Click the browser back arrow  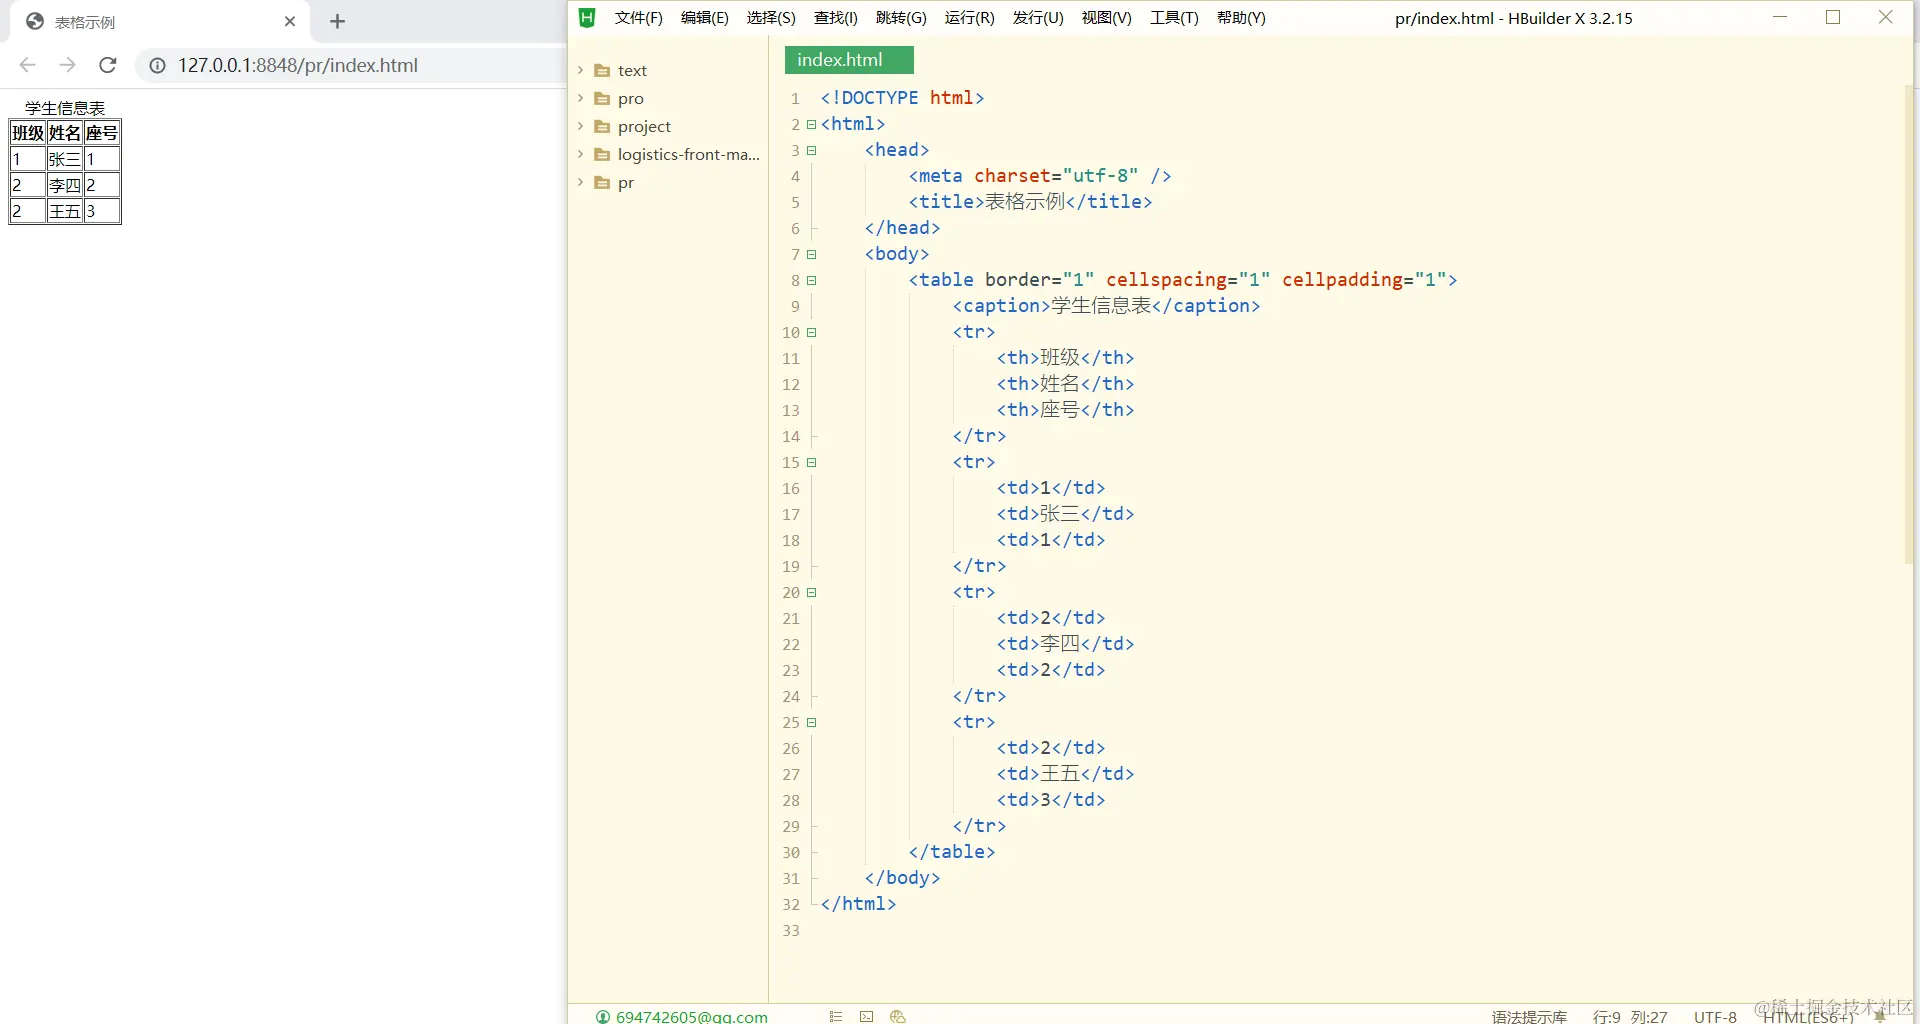(x=27, y=65)
